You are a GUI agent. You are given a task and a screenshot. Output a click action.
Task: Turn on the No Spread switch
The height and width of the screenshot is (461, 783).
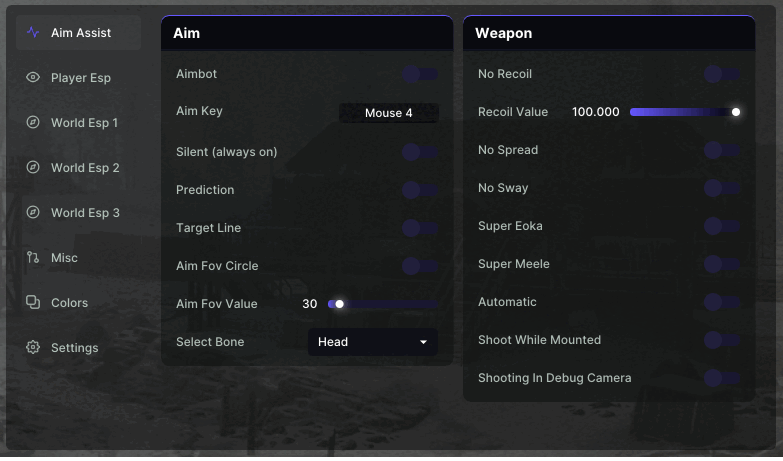tap(722, 150)
